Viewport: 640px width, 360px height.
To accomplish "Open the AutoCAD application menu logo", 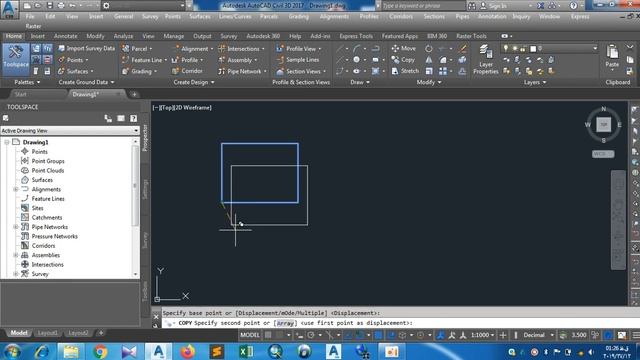I will point(9,9).
